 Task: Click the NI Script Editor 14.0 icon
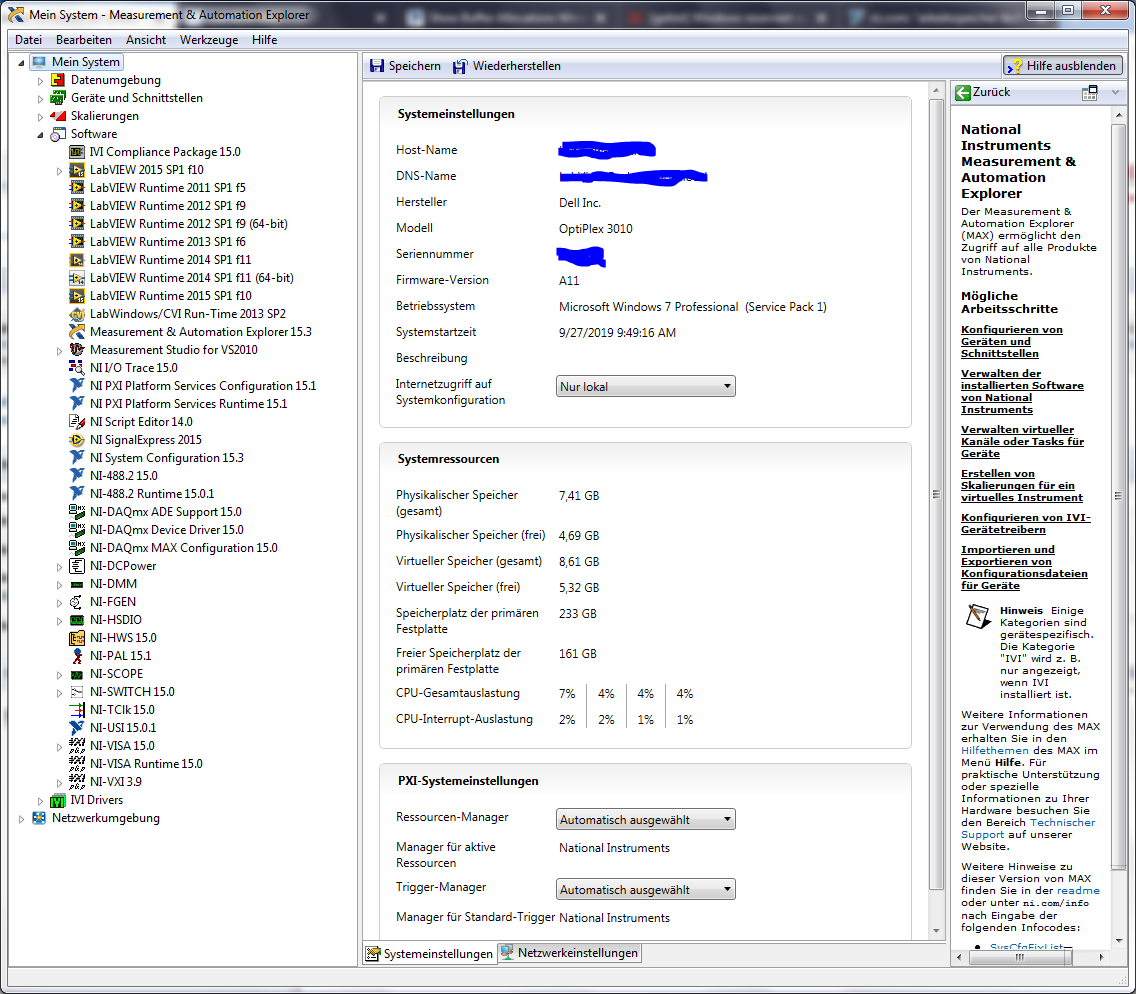pos(77,422)
